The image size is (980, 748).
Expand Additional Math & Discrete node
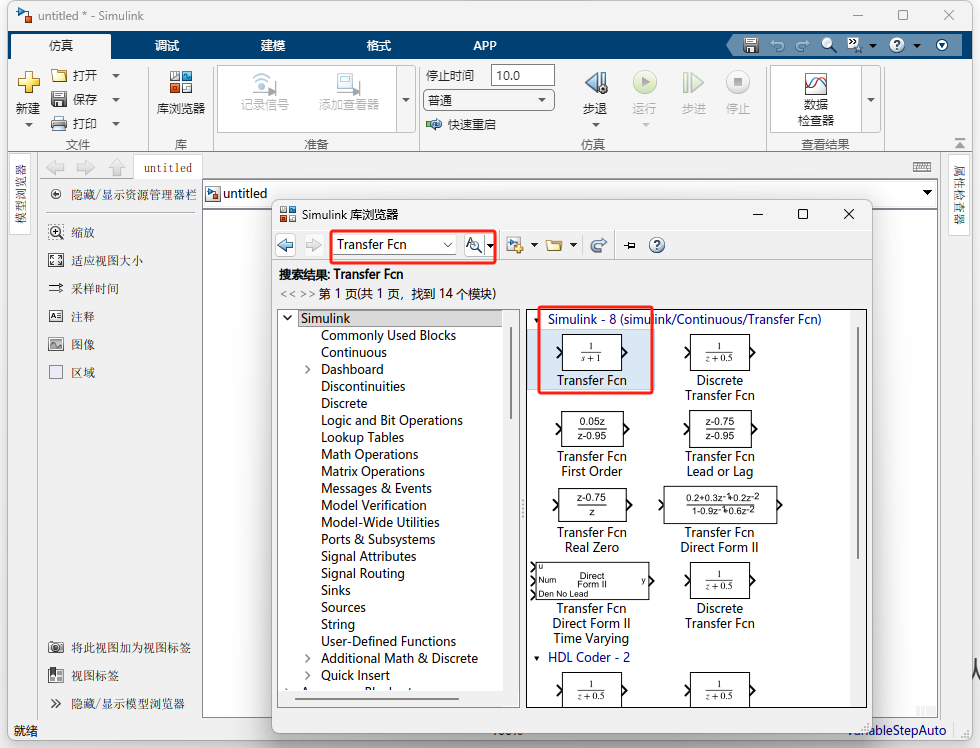(308, 658)
